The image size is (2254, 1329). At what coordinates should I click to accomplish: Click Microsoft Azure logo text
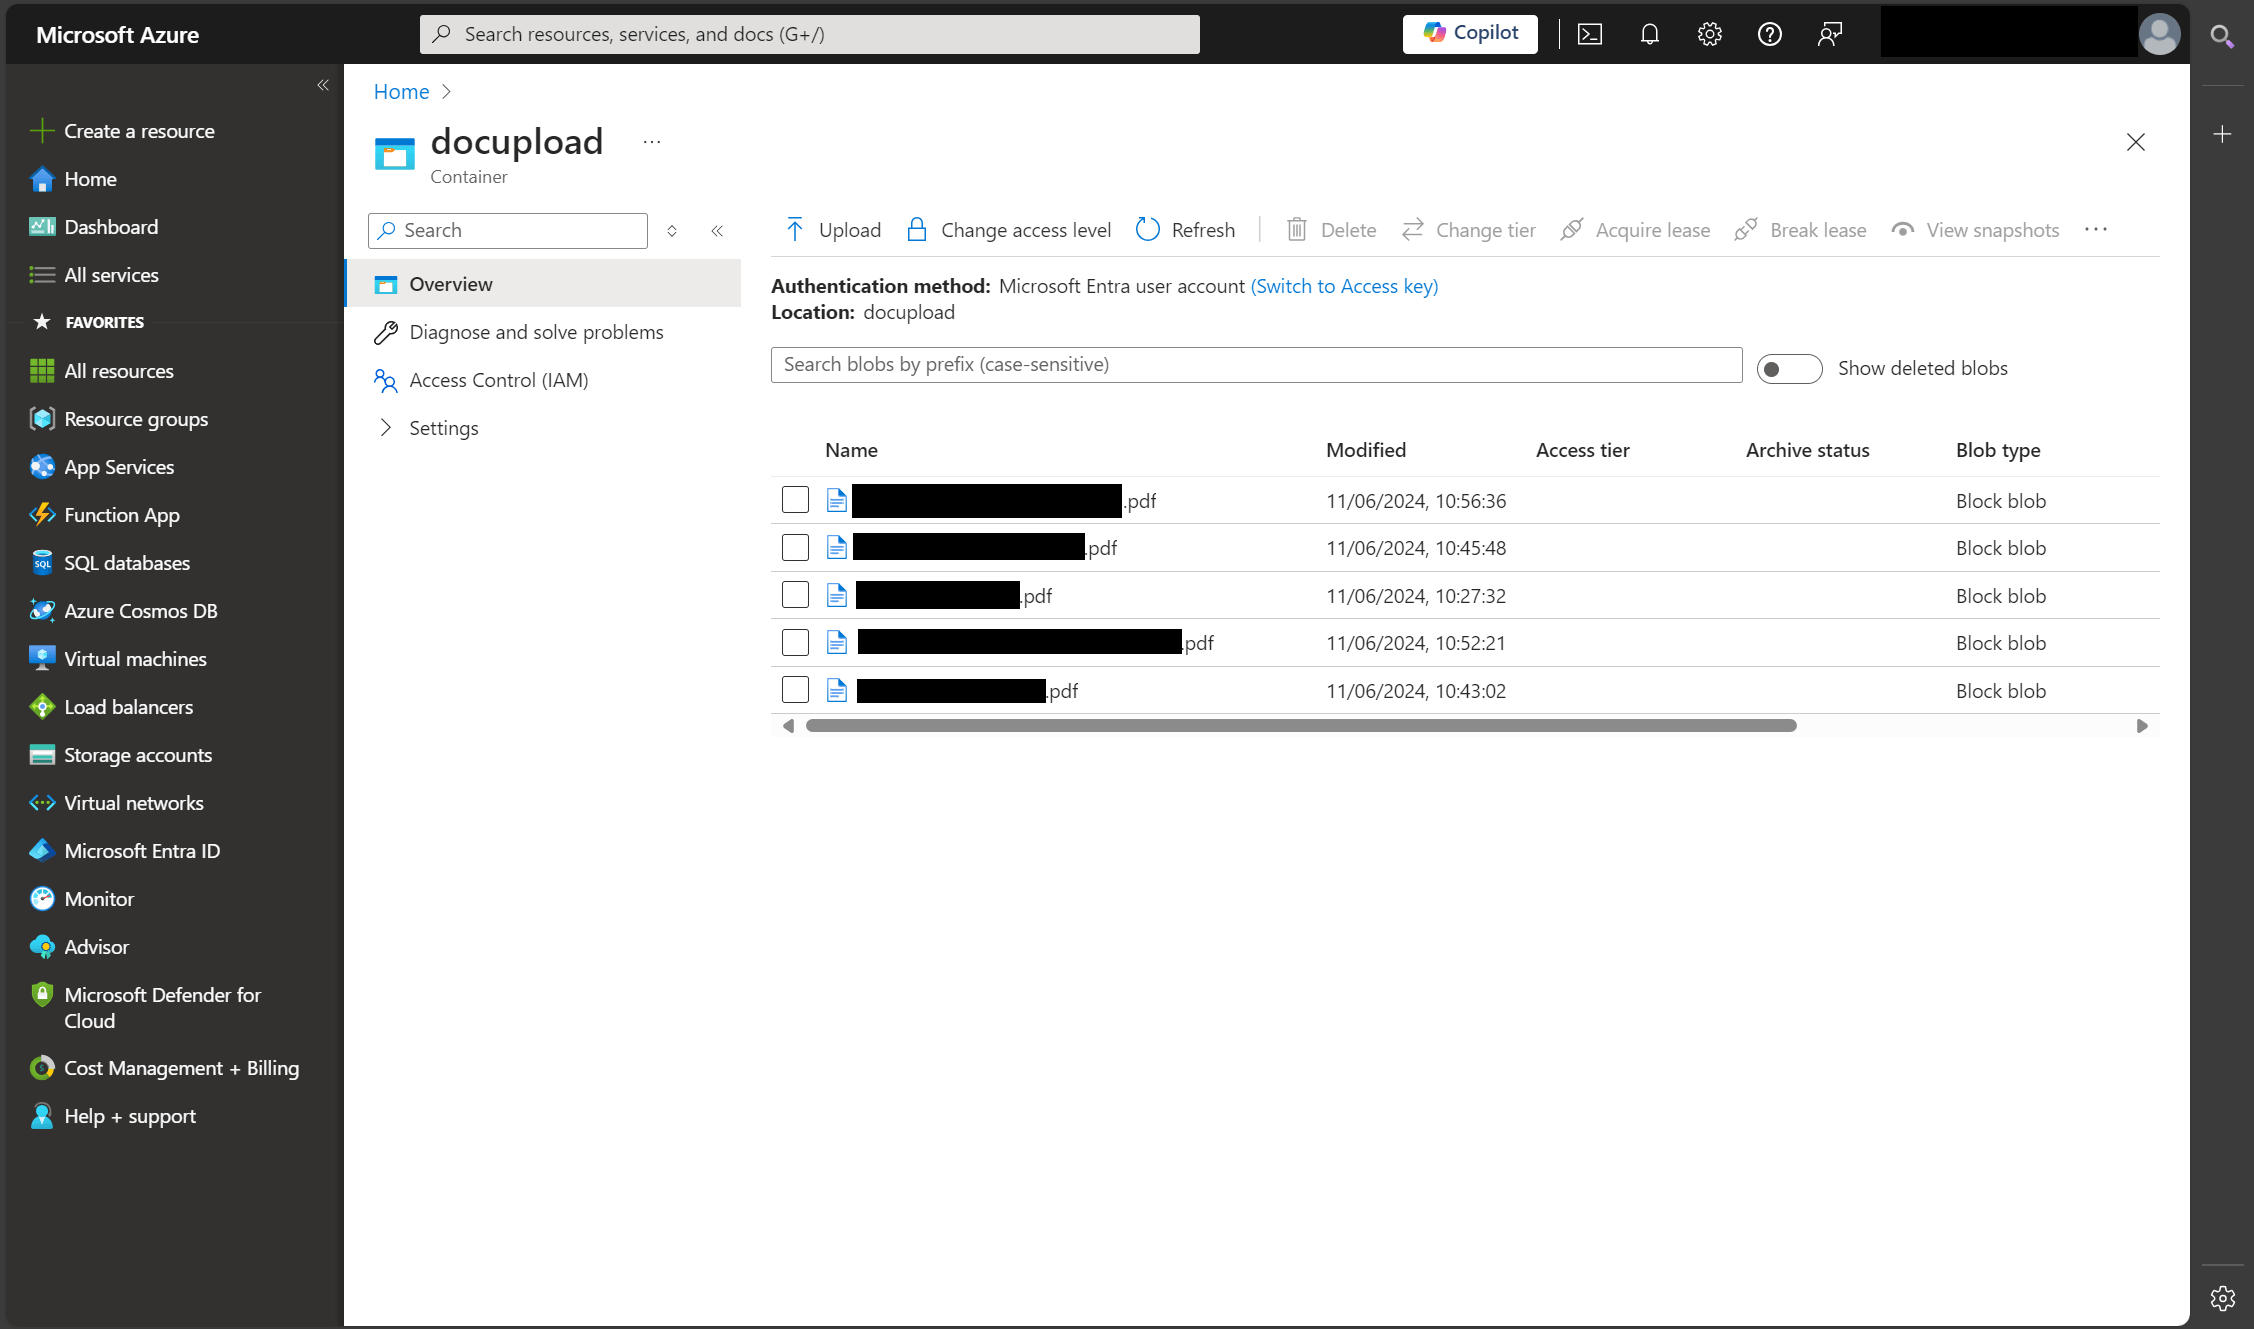point(118,35)
